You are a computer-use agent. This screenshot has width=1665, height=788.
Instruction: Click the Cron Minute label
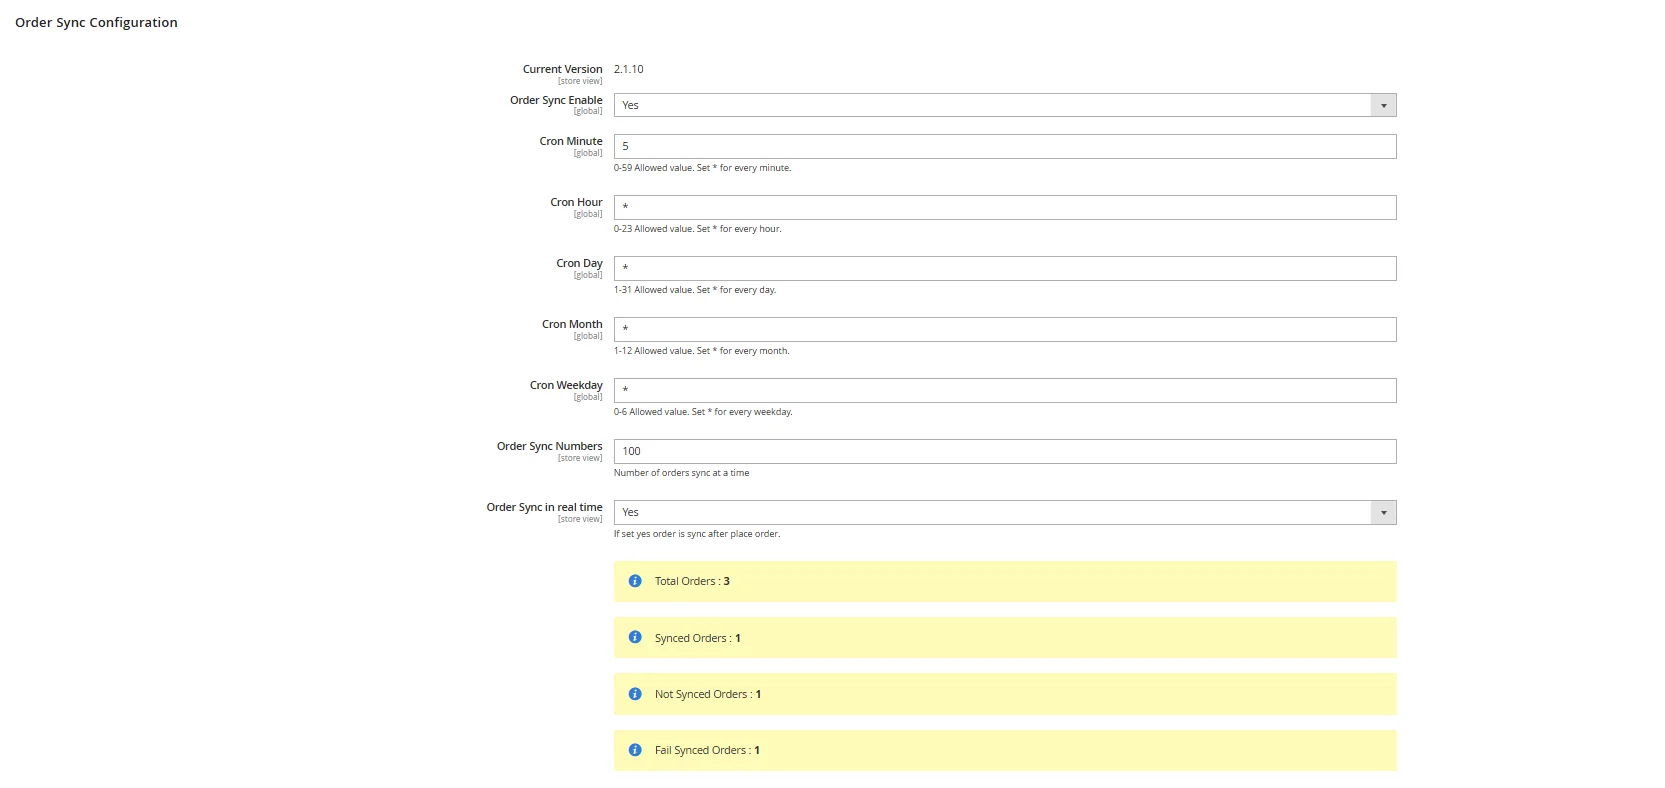(571, 141)
